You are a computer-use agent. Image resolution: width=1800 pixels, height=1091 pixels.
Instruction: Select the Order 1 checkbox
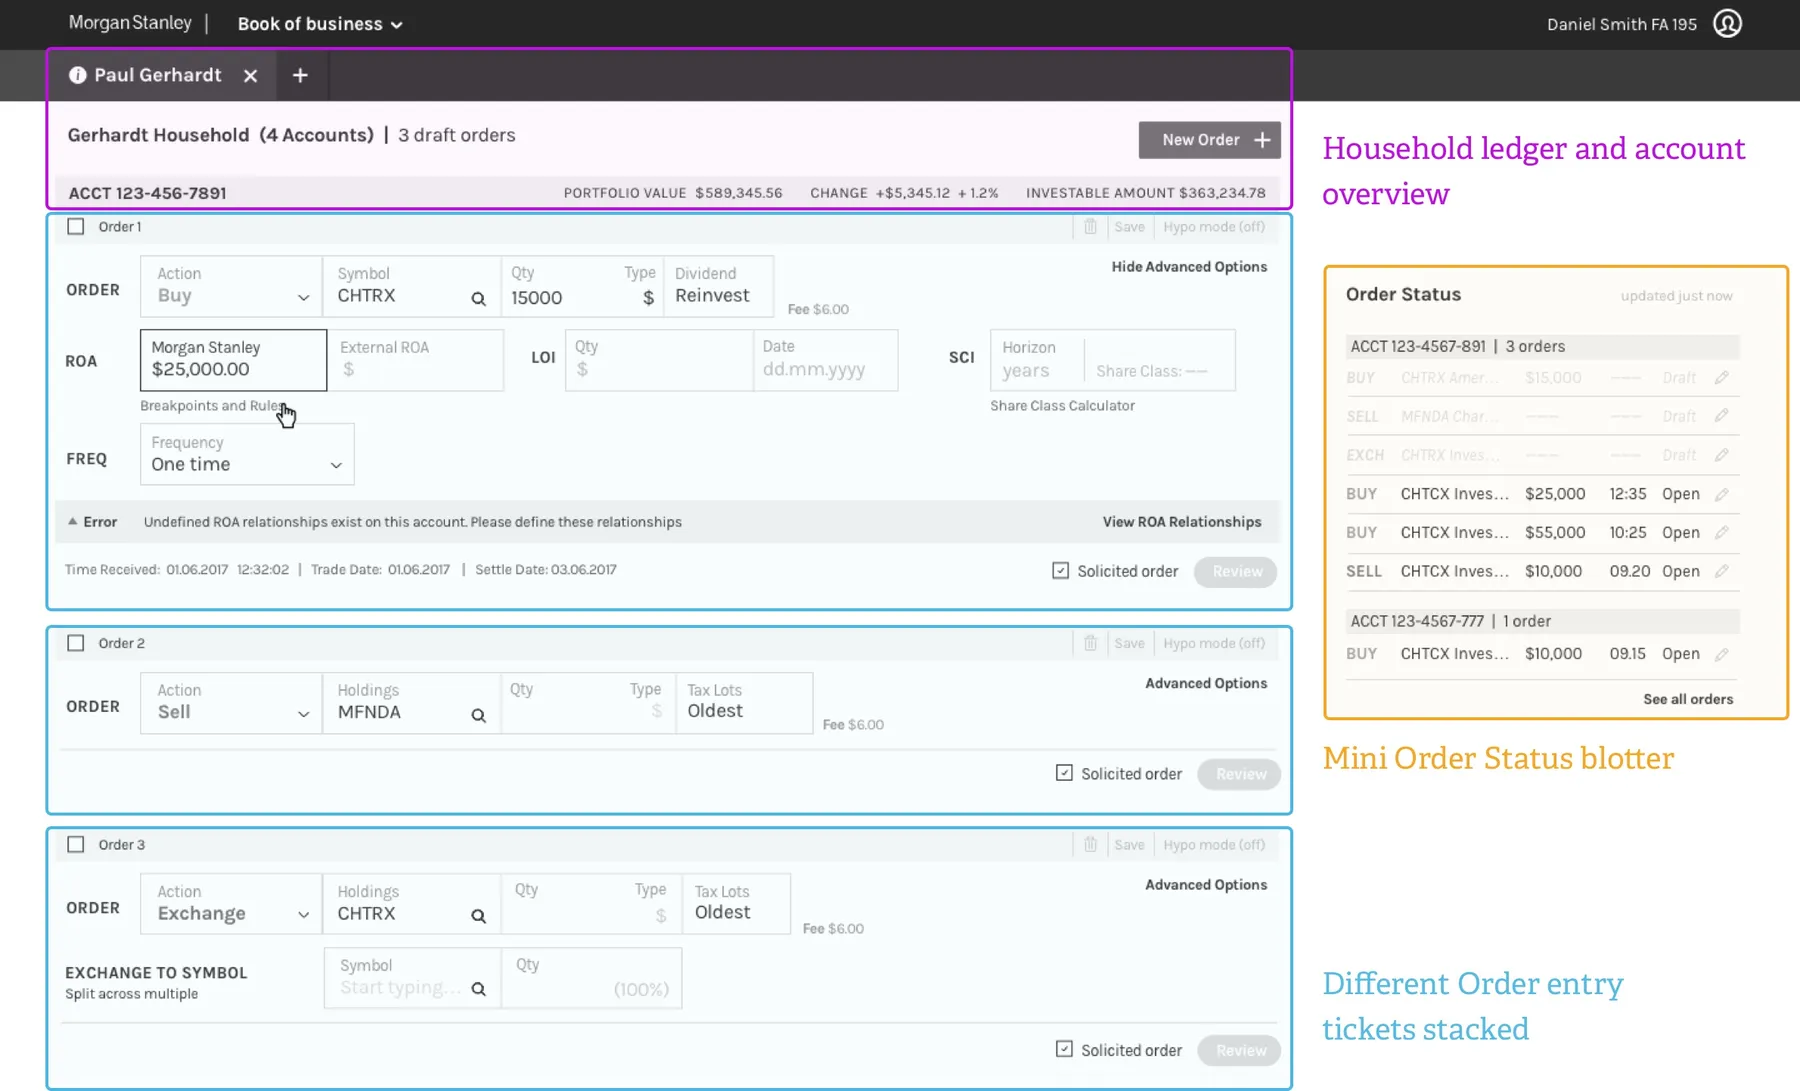[76, 227]
